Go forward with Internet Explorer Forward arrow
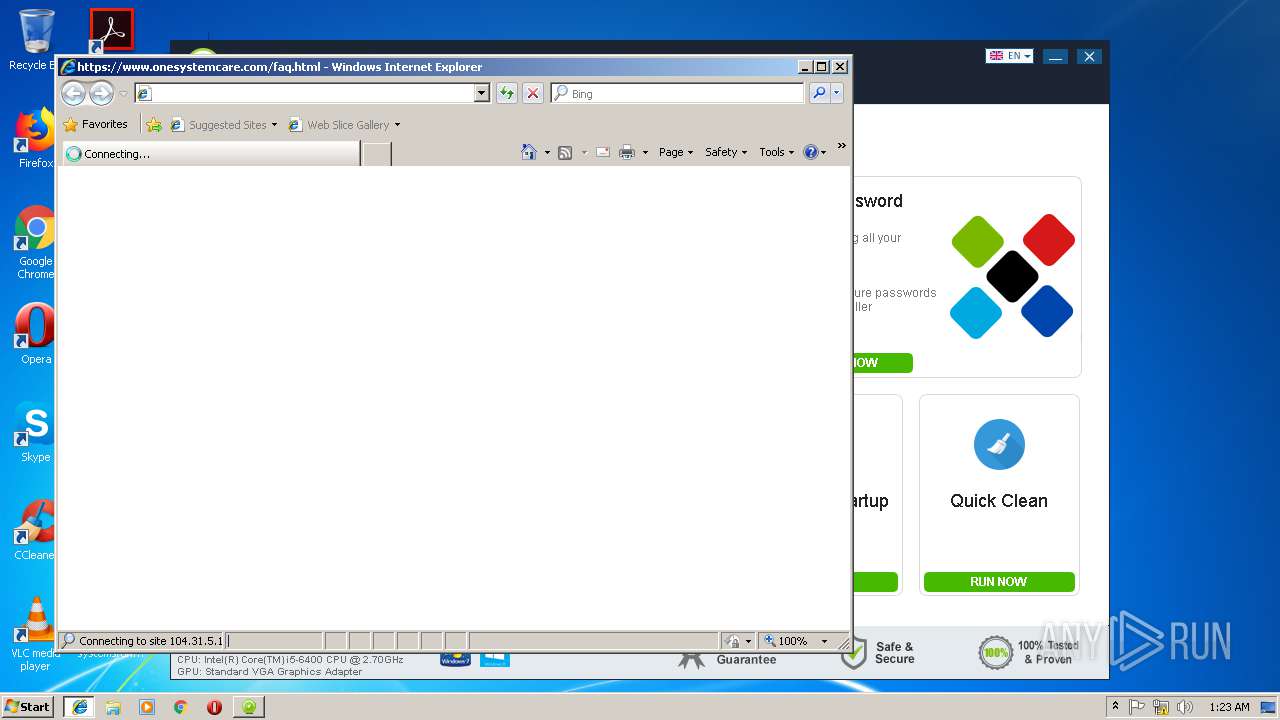This screenshot has height=720, width=1280. (x=101, y=93)
